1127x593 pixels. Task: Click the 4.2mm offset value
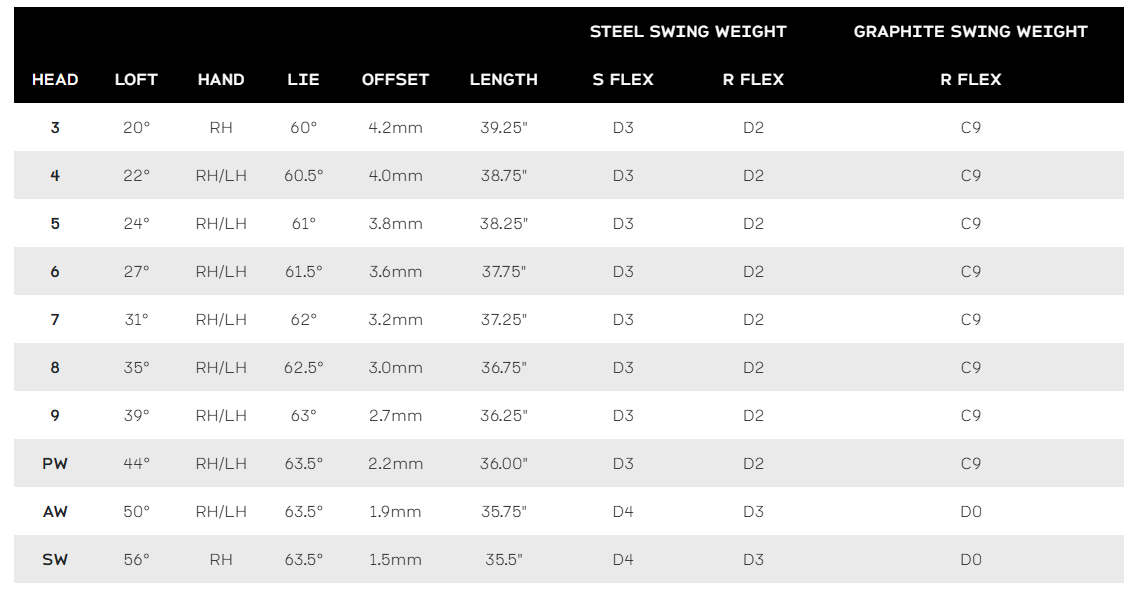395,128
